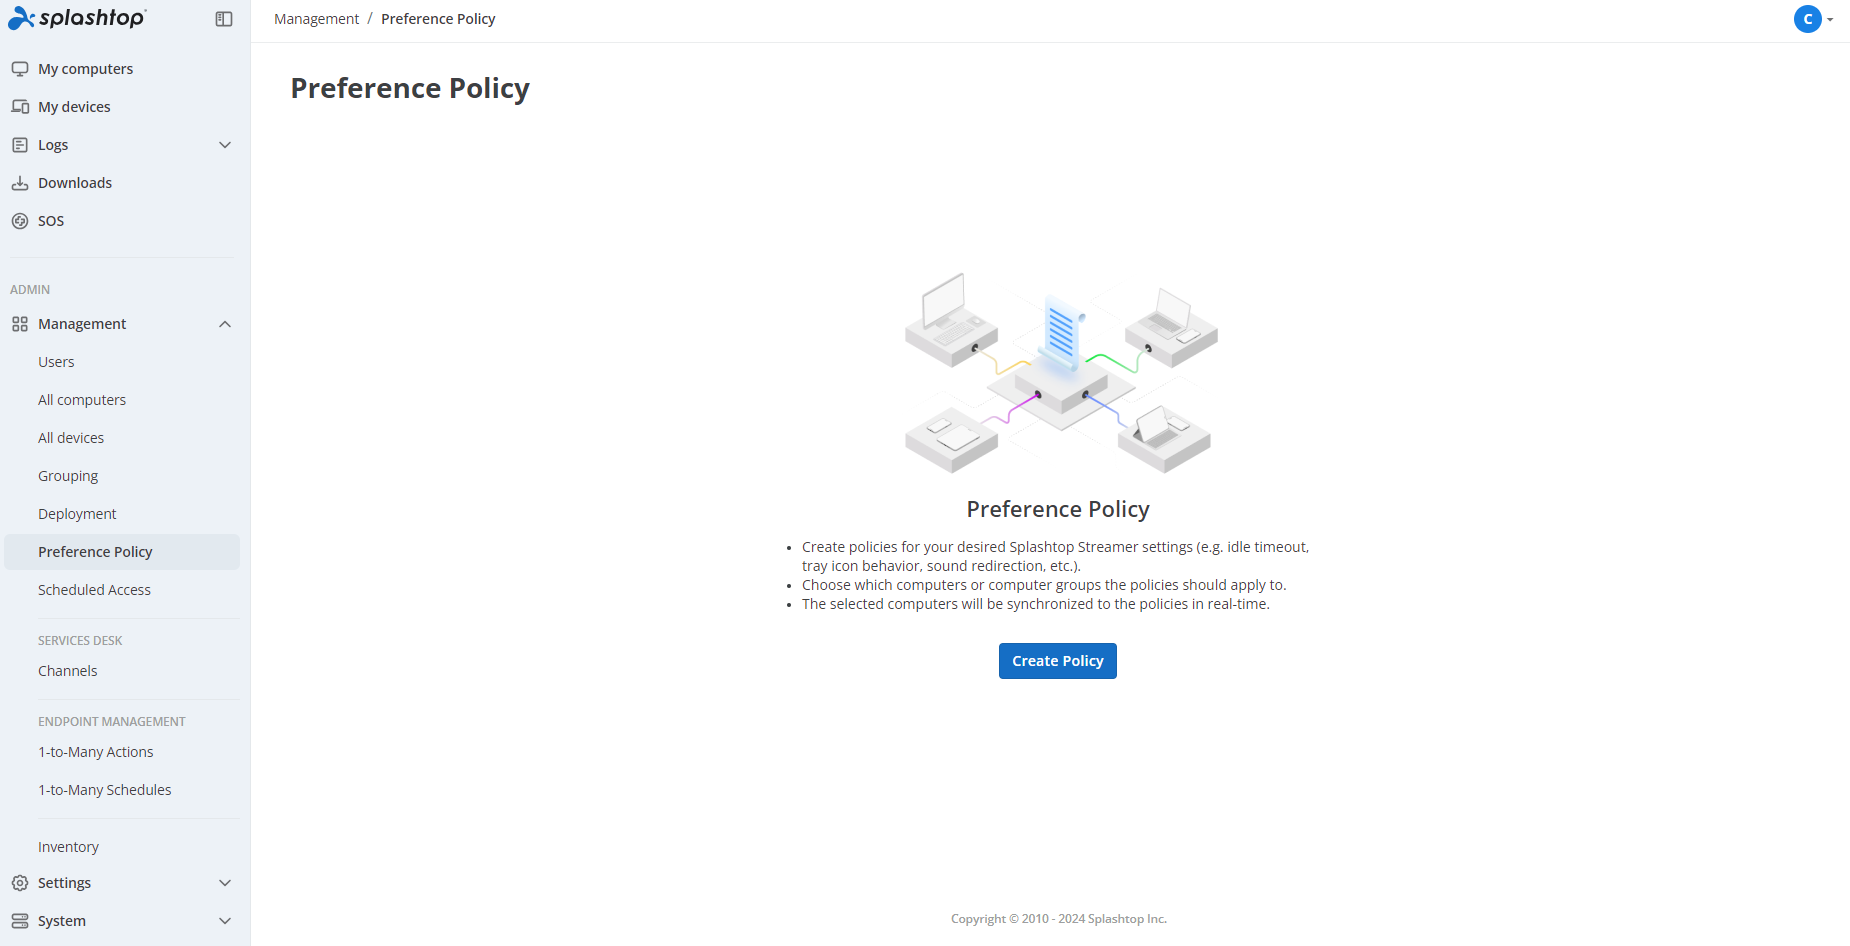Click the Splashtop logo
1850x946 pixels.
77,18
